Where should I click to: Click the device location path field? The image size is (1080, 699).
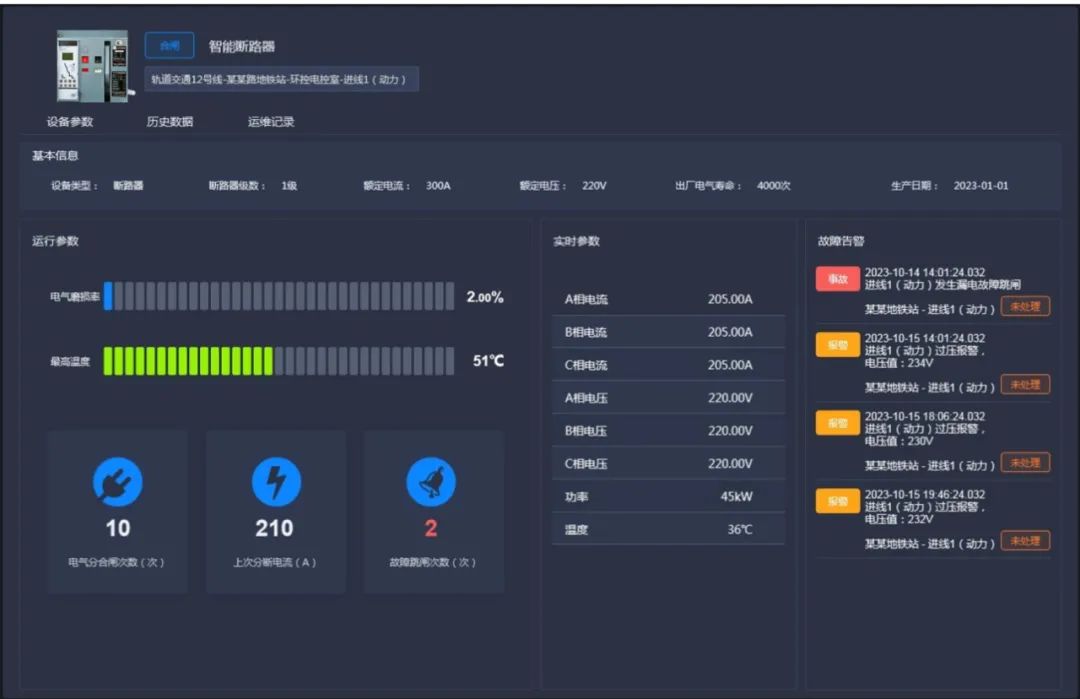(281, 79)
